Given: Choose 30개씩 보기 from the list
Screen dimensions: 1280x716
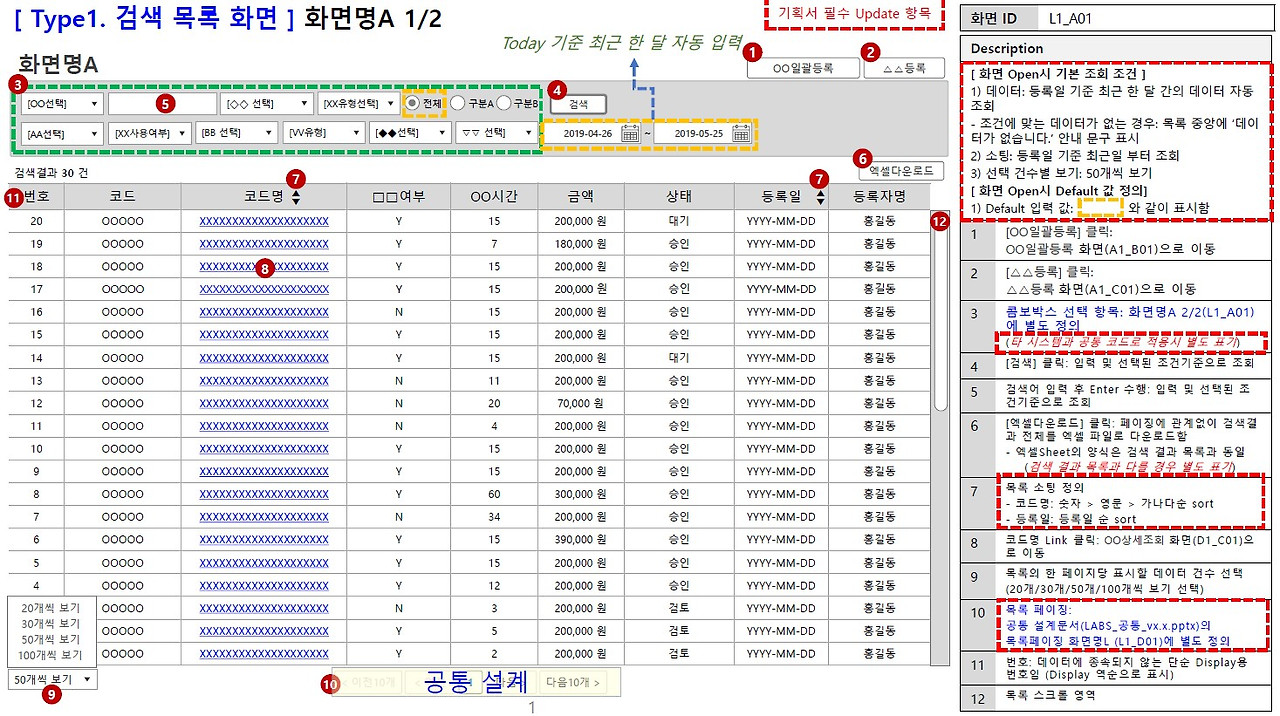Looking at the screenshot, I should pos(52,623).
